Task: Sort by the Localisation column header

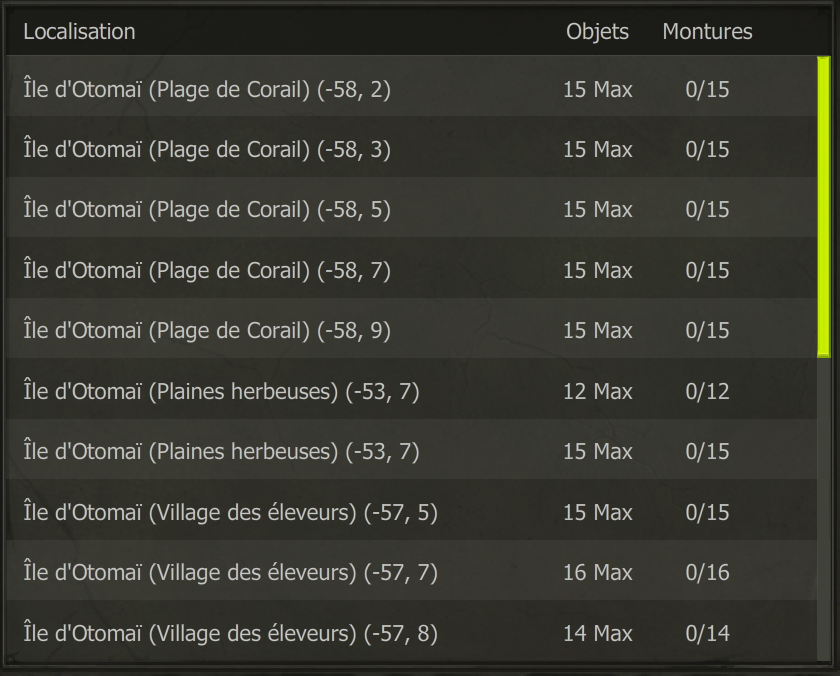Action: pyautogui.click(x=79, y=32)
